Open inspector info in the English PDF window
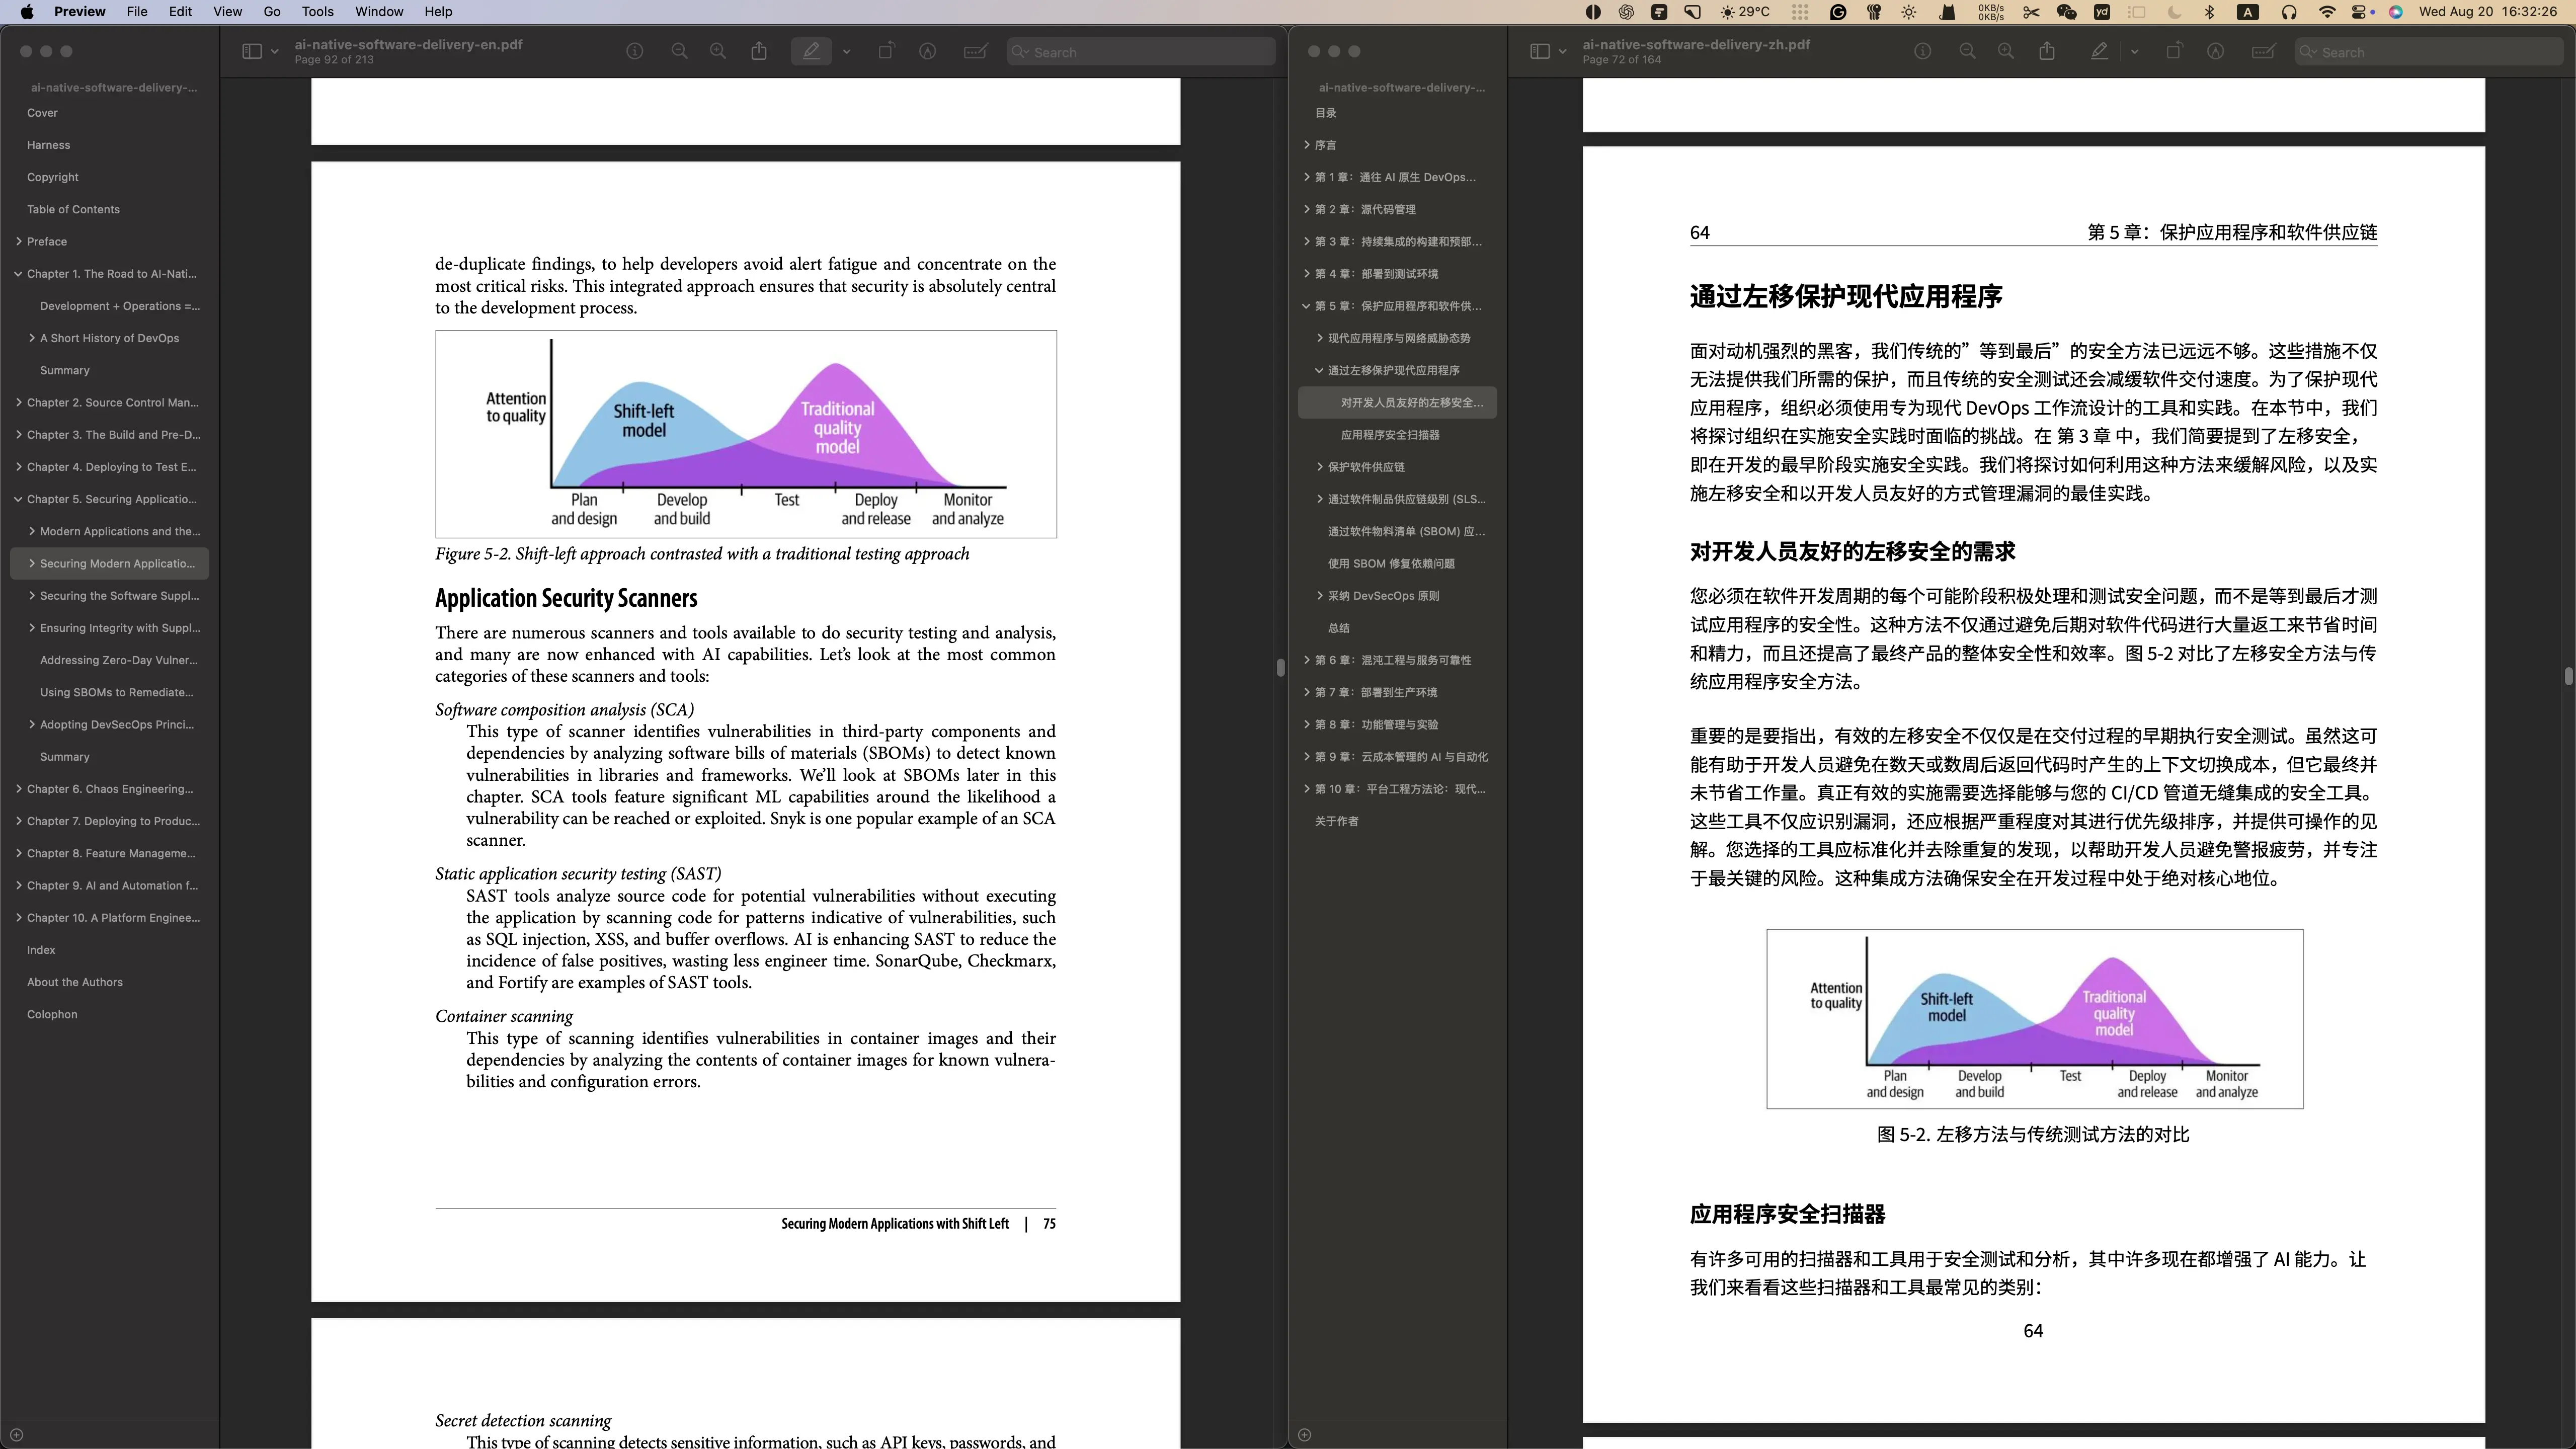2576x1449 pixels. point(634,51)
